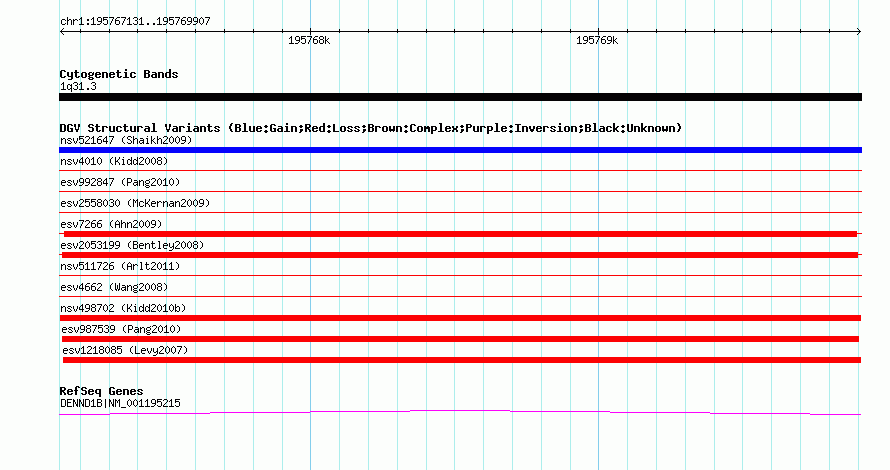Click the left arrow of the ruler

[62, 32]
